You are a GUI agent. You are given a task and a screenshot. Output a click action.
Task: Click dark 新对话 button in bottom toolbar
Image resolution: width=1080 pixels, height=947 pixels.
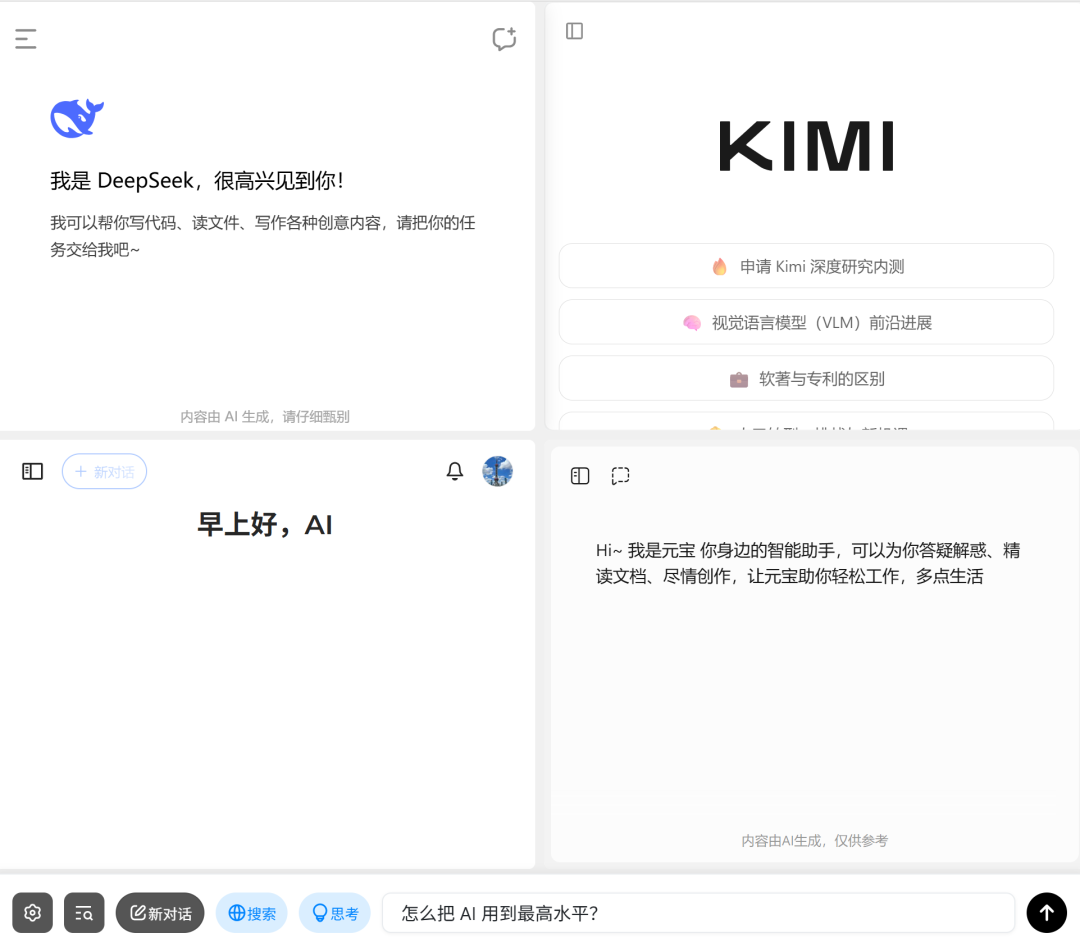coord(160,913)
